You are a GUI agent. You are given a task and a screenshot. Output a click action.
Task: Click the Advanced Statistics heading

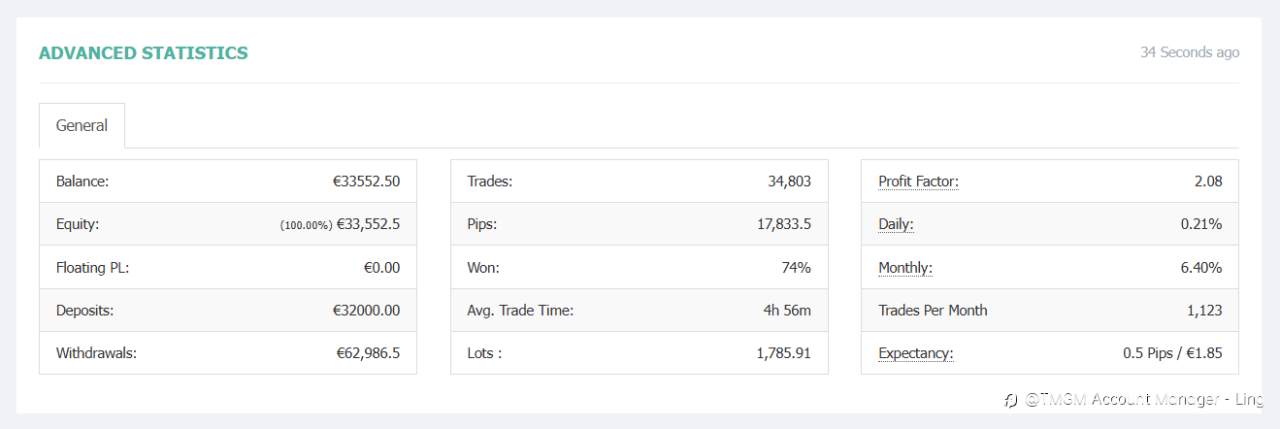coord(143,53)
